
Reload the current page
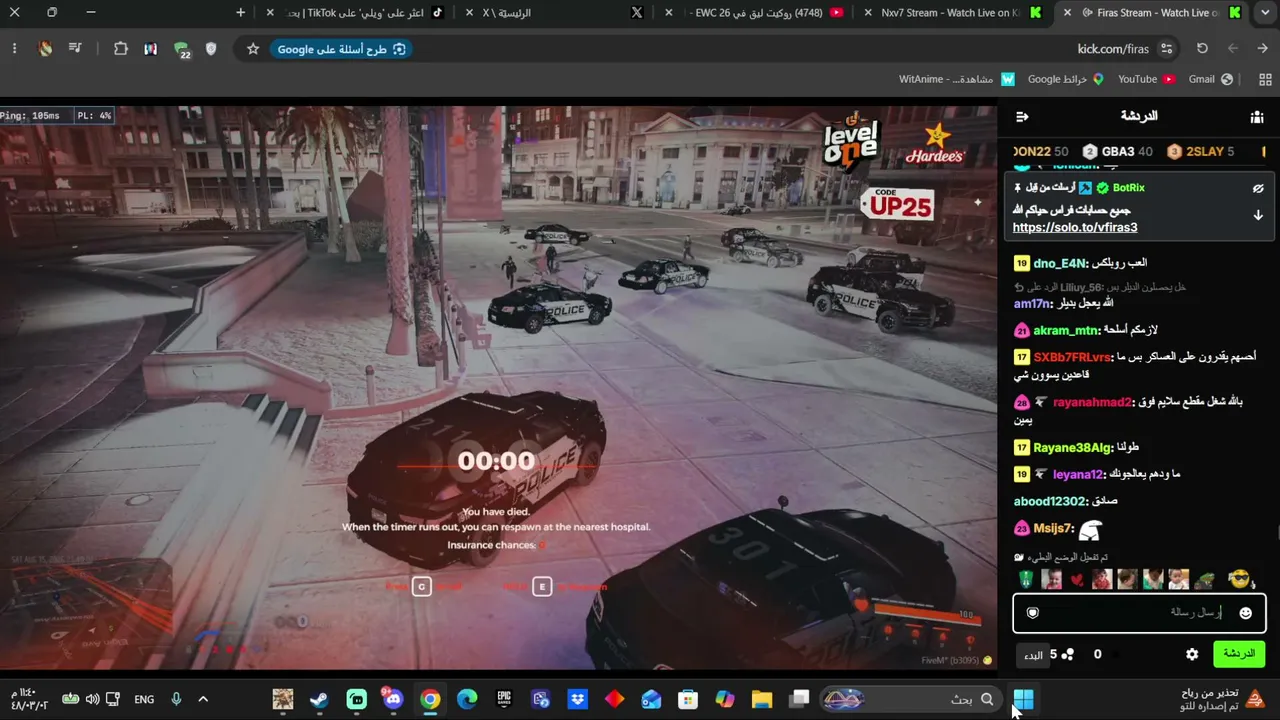(x=1202, y=49)
